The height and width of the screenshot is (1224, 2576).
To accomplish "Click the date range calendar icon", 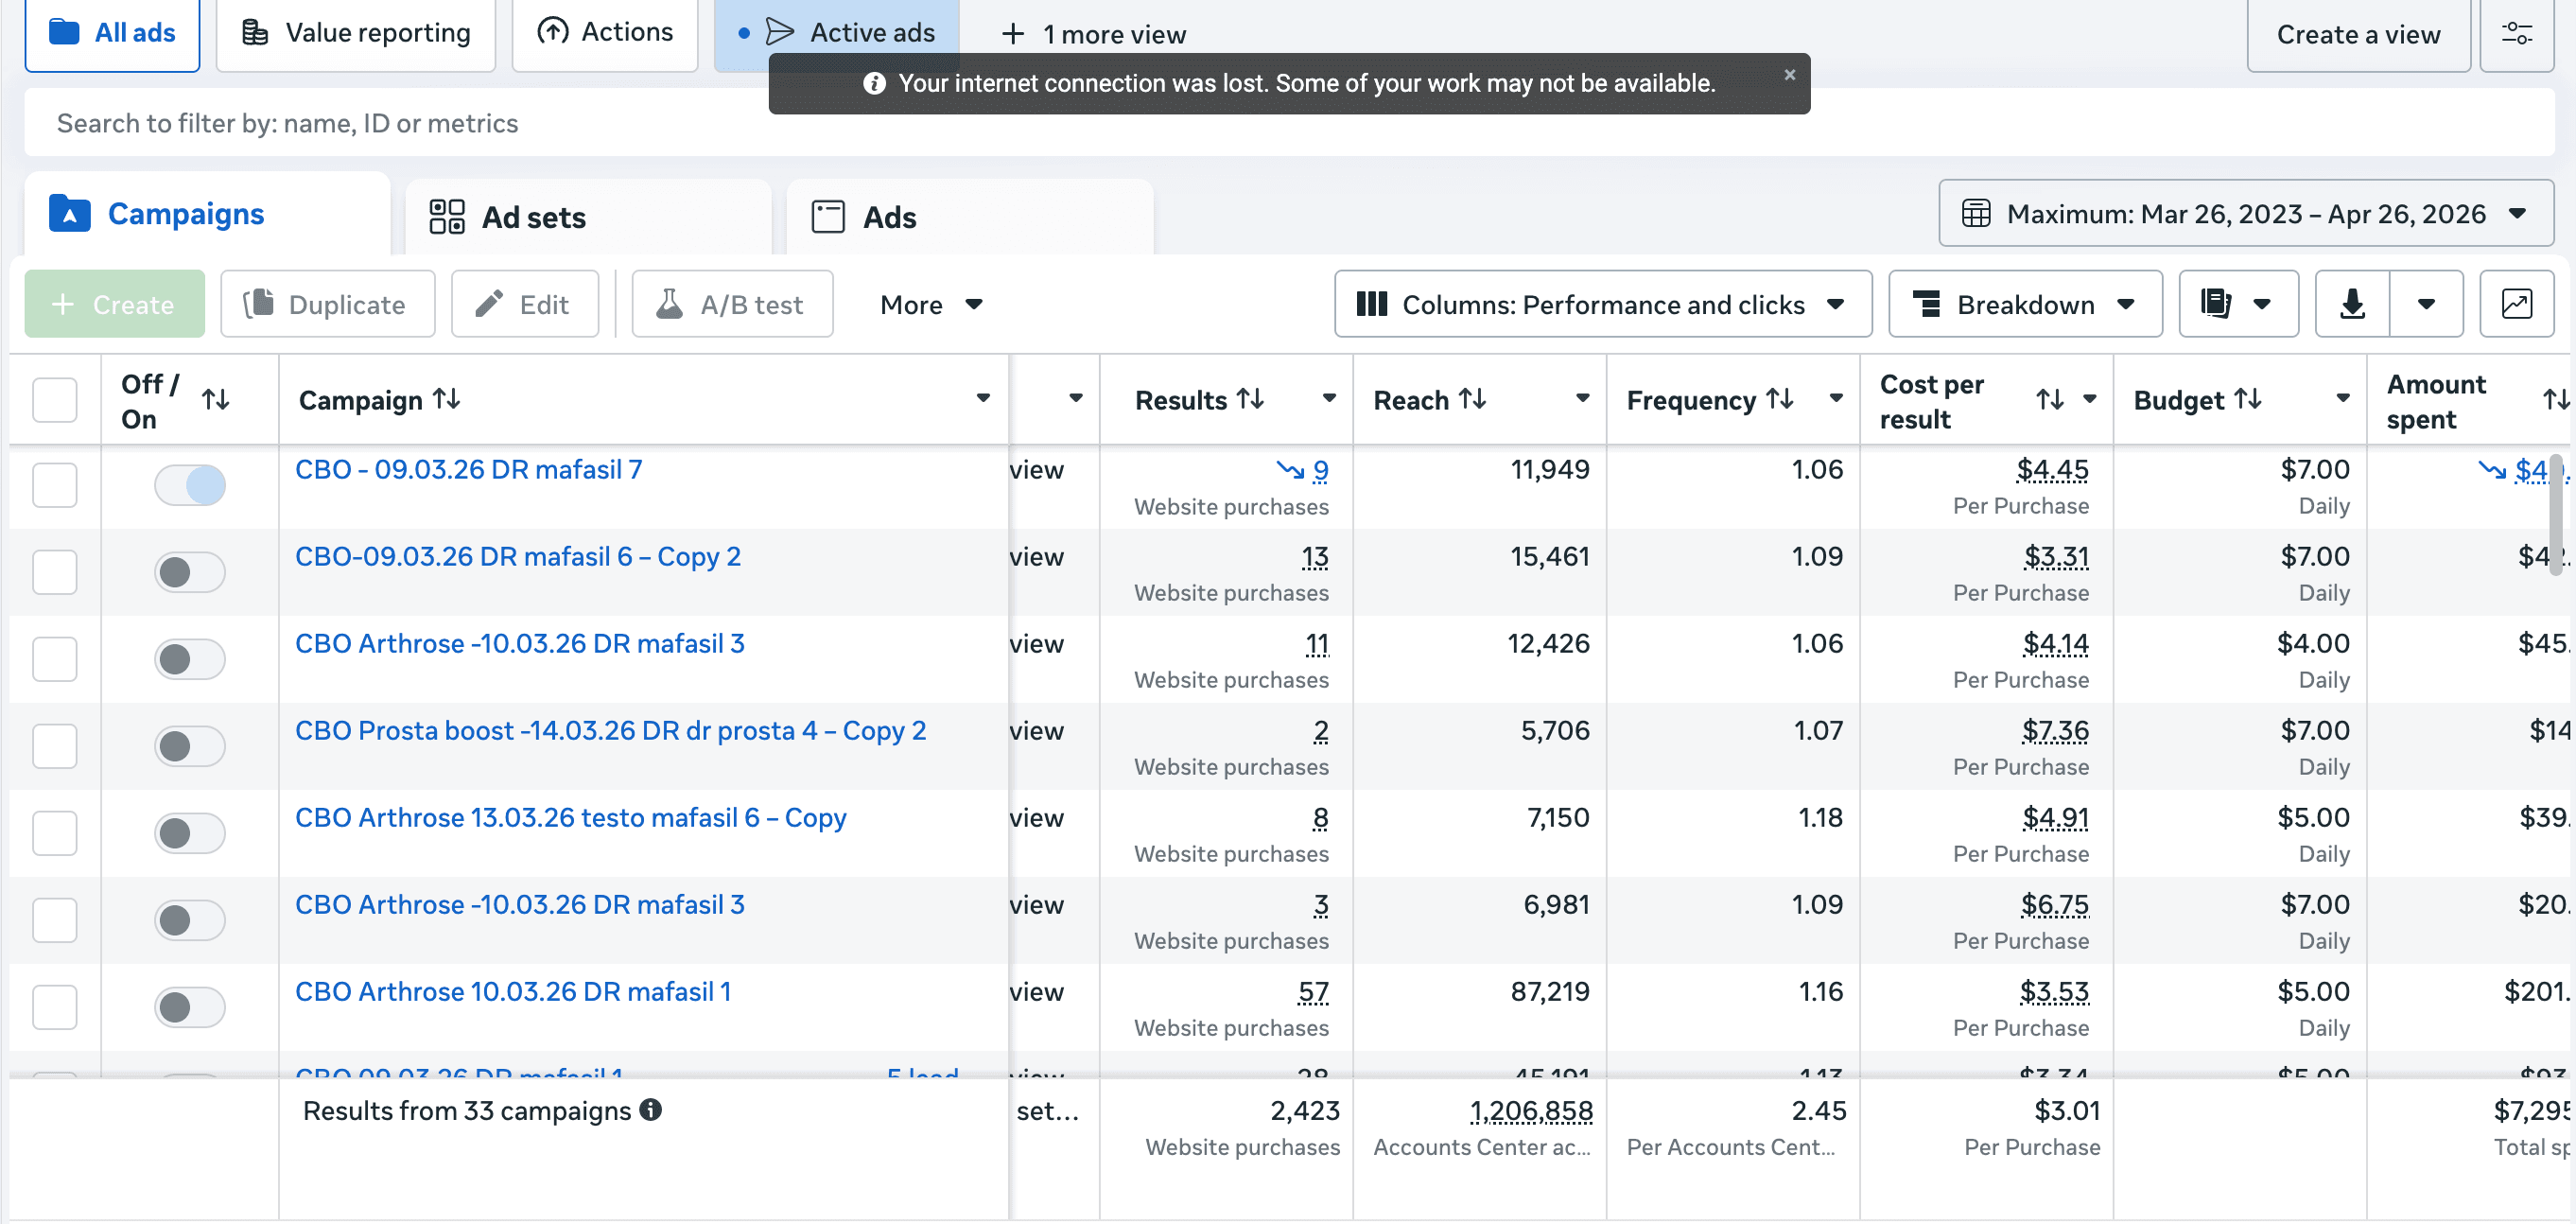I will 1977,213.
